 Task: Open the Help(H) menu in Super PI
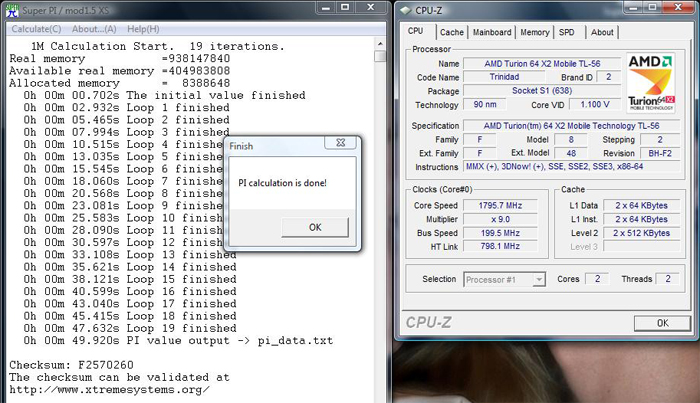point(143,29)
